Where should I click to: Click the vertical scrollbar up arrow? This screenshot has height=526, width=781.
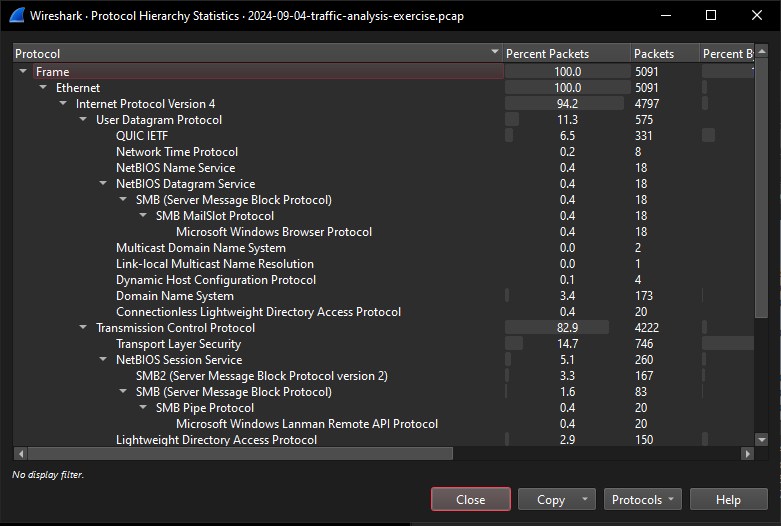[x=762, y=51]
